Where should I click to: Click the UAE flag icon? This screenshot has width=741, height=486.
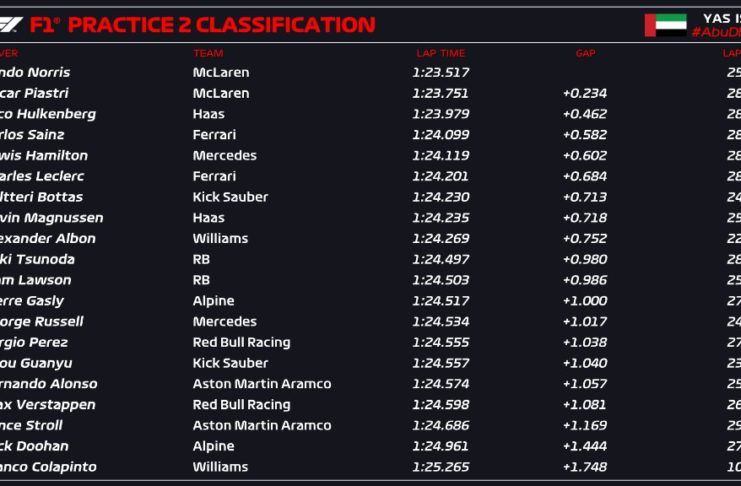pos(665,24)
